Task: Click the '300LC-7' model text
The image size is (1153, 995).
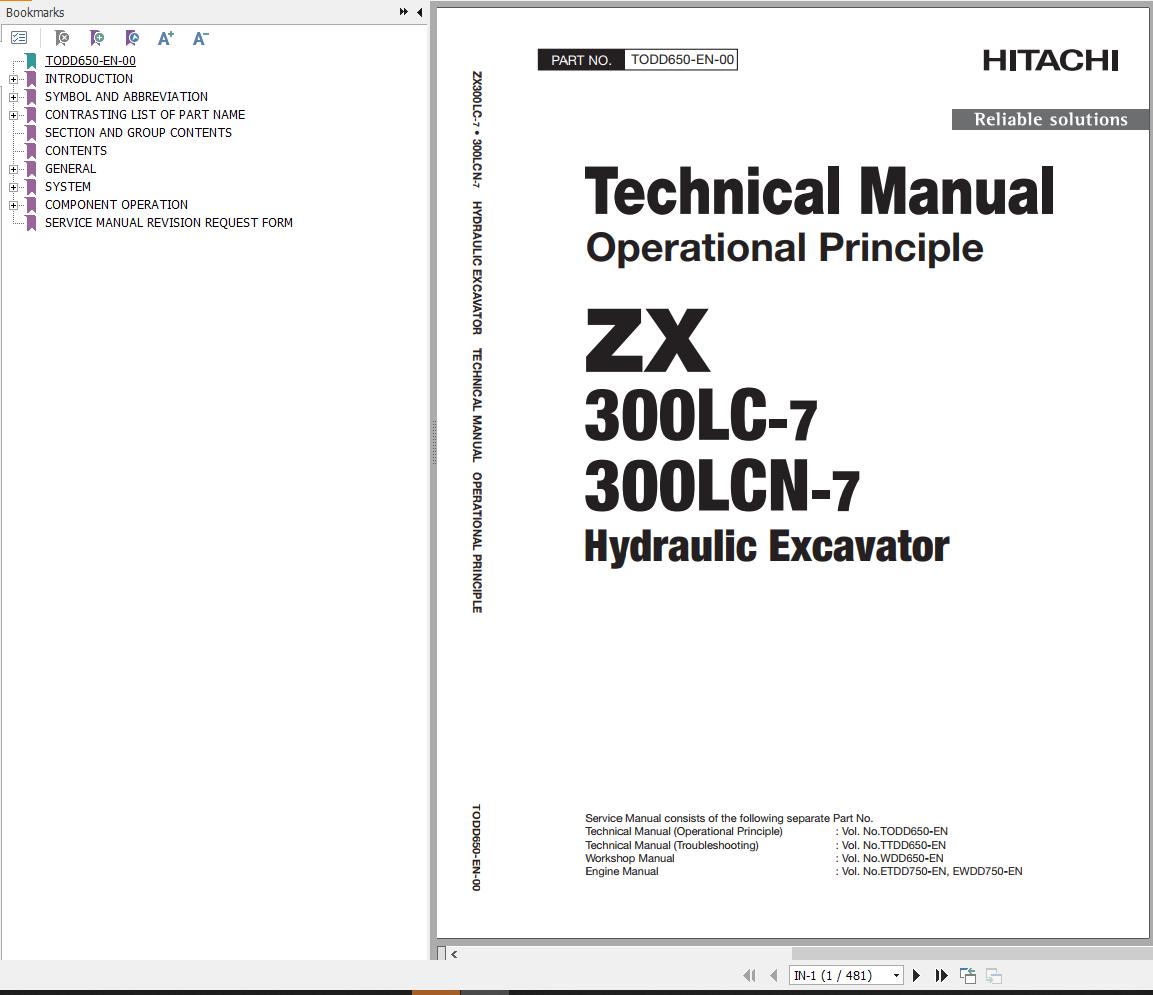Action: pyautogui.click(x=701, y=416)
